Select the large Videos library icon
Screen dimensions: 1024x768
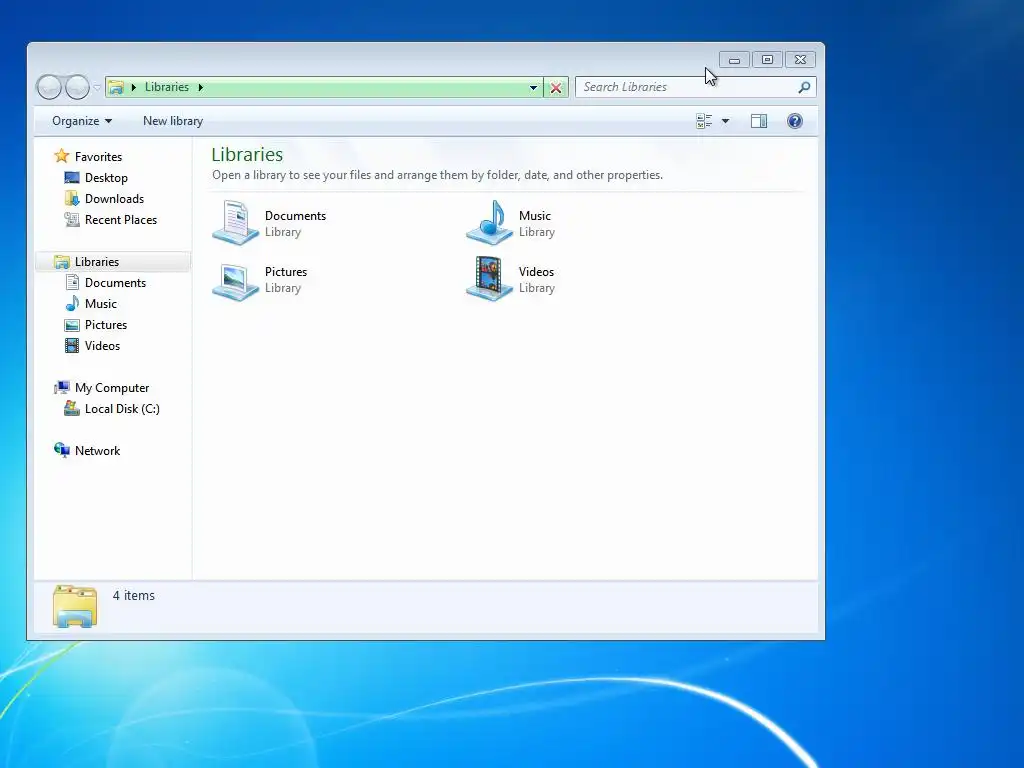tap(490, 279)
